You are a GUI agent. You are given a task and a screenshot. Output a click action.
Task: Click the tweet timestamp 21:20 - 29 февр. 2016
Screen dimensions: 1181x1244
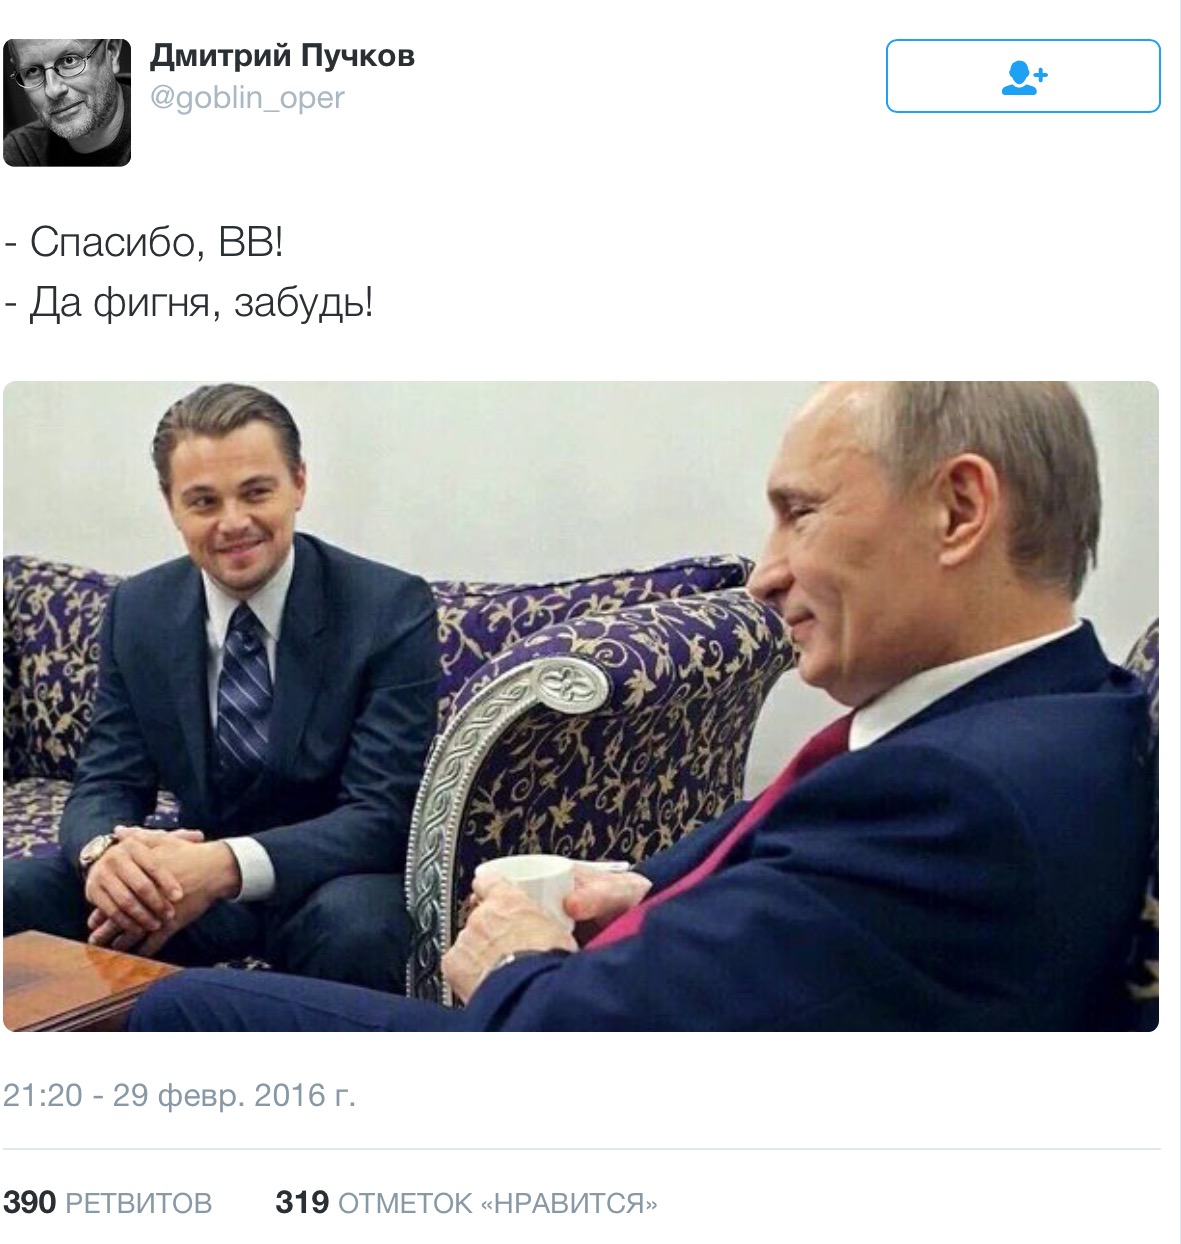click(179, 1095)
